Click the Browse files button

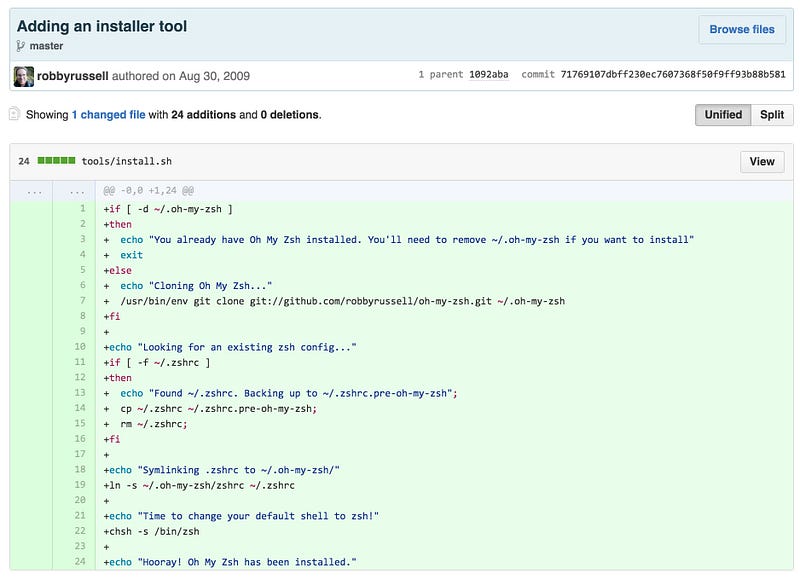coord(742,30)
